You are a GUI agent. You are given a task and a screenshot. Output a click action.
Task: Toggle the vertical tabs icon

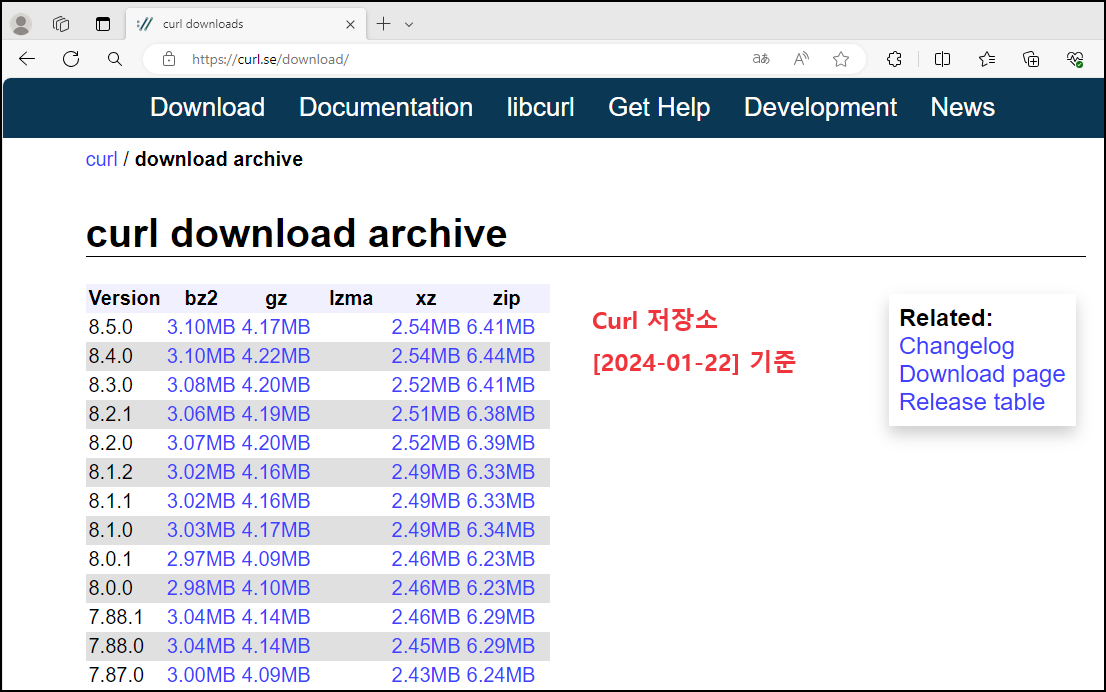[103, 24]
